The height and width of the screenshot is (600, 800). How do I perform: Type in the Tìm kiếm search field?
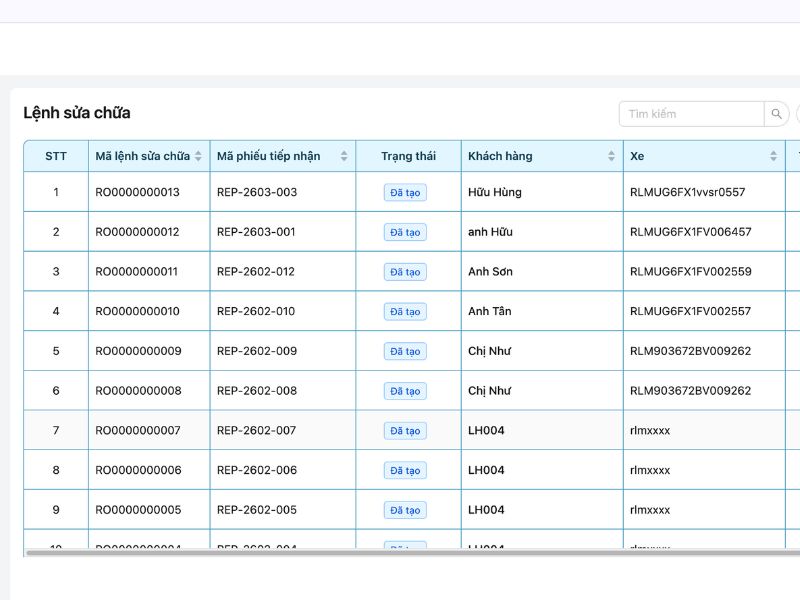pyautogui.click(x=691, y=114)
